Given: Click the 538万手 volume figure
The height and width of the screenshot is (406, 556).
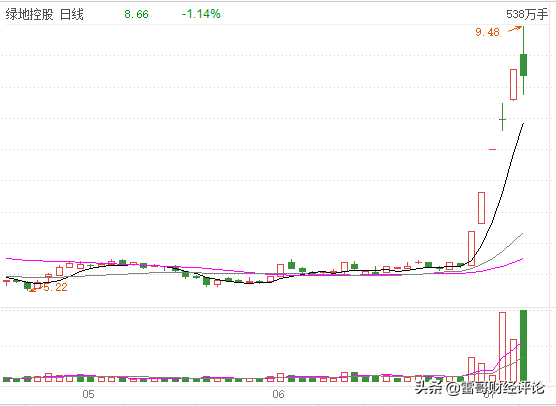Looking at the screenshot, I should 527,14.
